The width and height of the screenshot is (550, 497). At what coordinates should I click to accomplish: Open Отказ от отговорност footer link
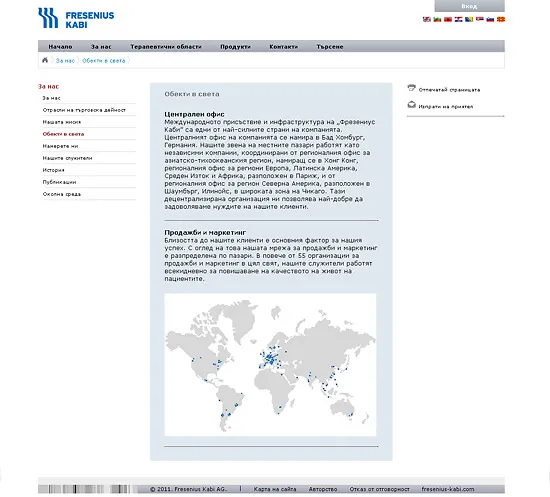(380, 489)
